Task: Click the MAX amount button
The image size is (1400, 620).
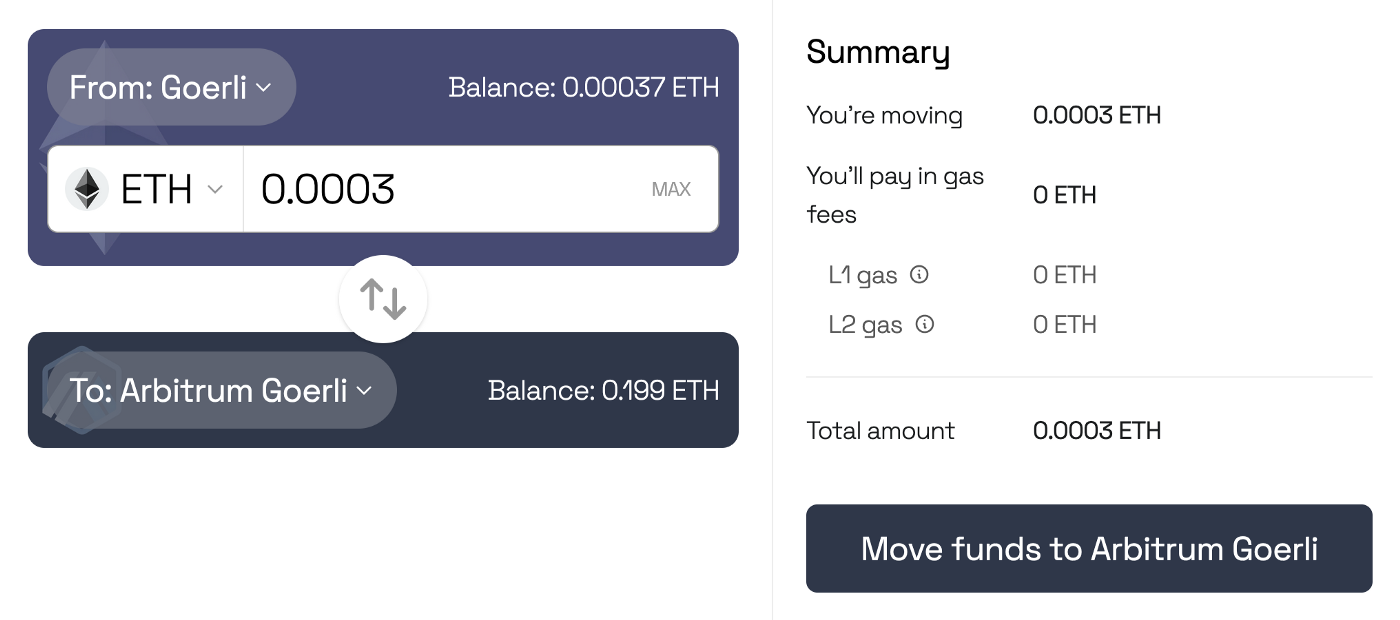Action: (671, 189)
